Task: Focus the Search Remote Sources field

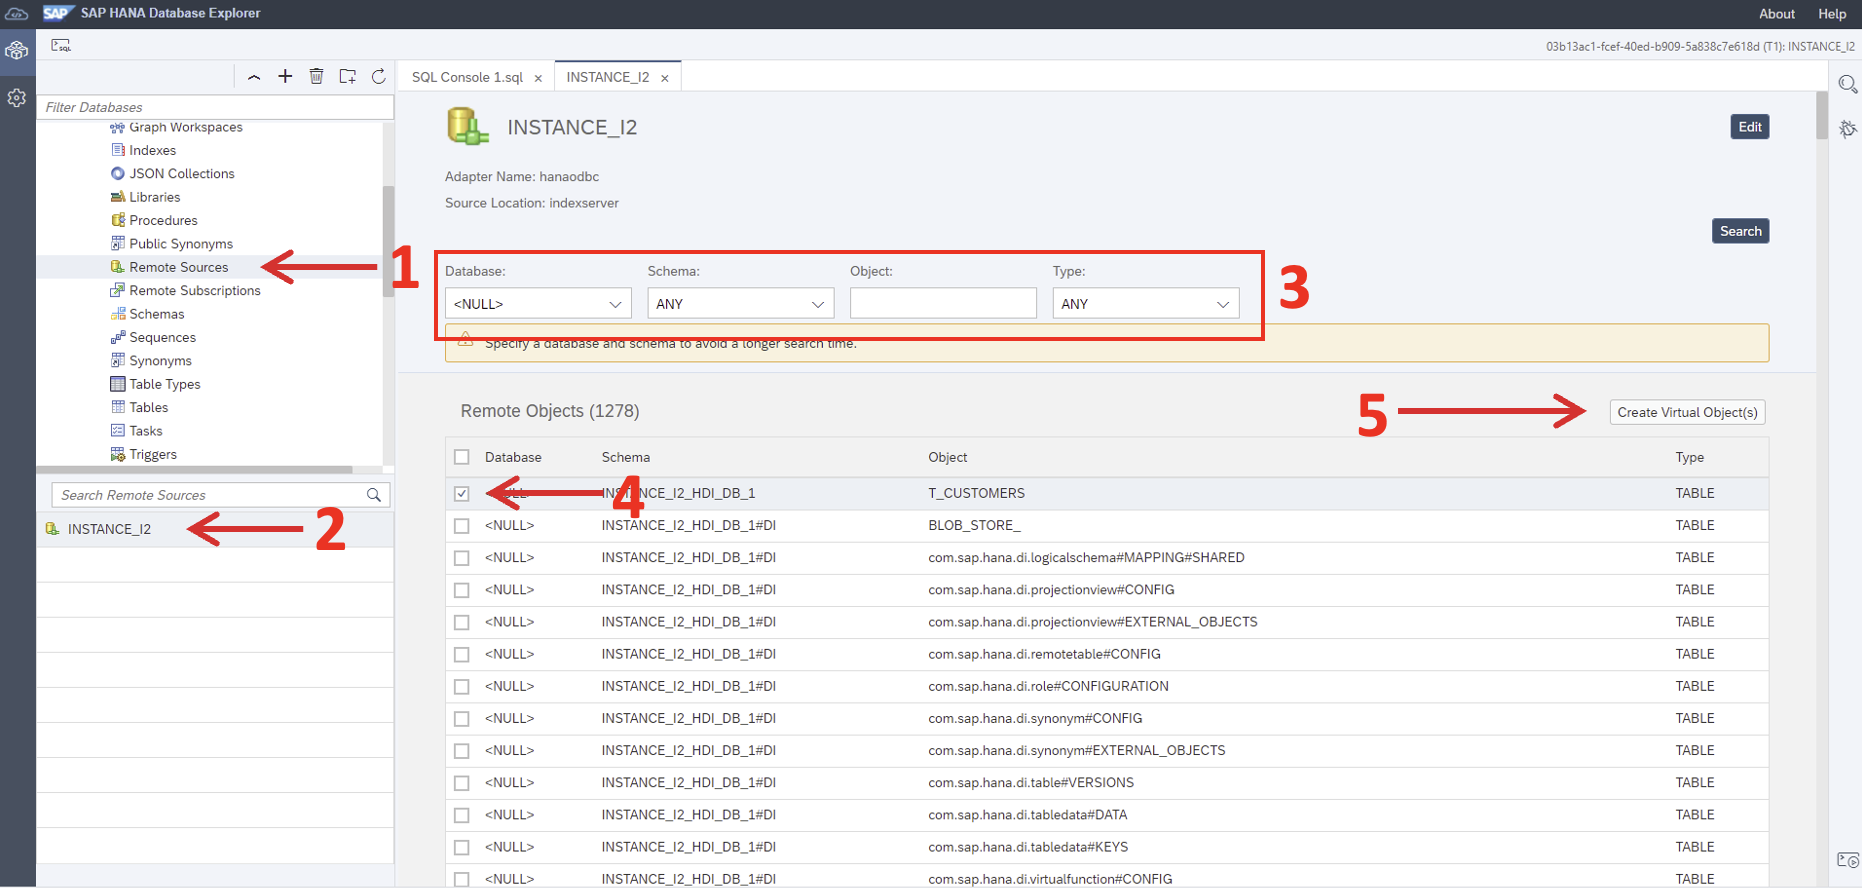Action: point(210,495)
